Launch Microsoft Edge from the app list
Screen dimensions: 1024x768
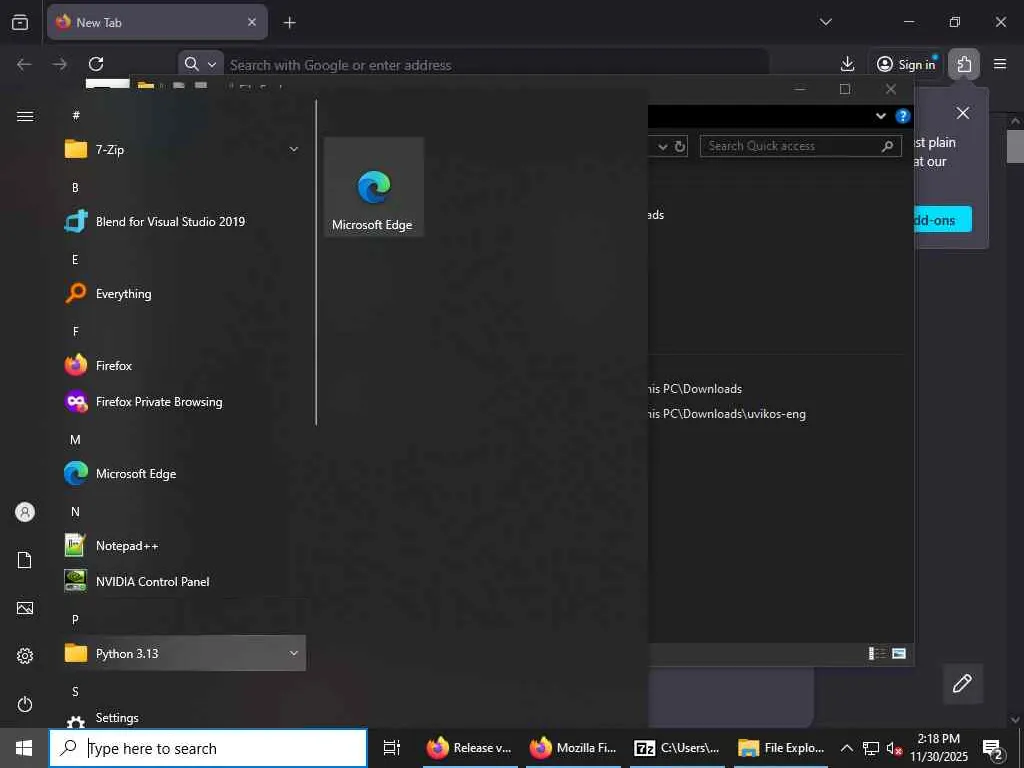[183, 473]
